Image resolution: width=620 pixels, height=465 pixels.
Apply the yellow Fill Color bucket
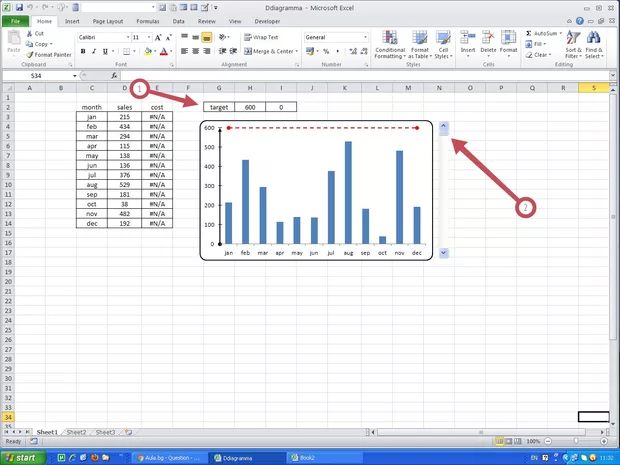coord(148,51)
